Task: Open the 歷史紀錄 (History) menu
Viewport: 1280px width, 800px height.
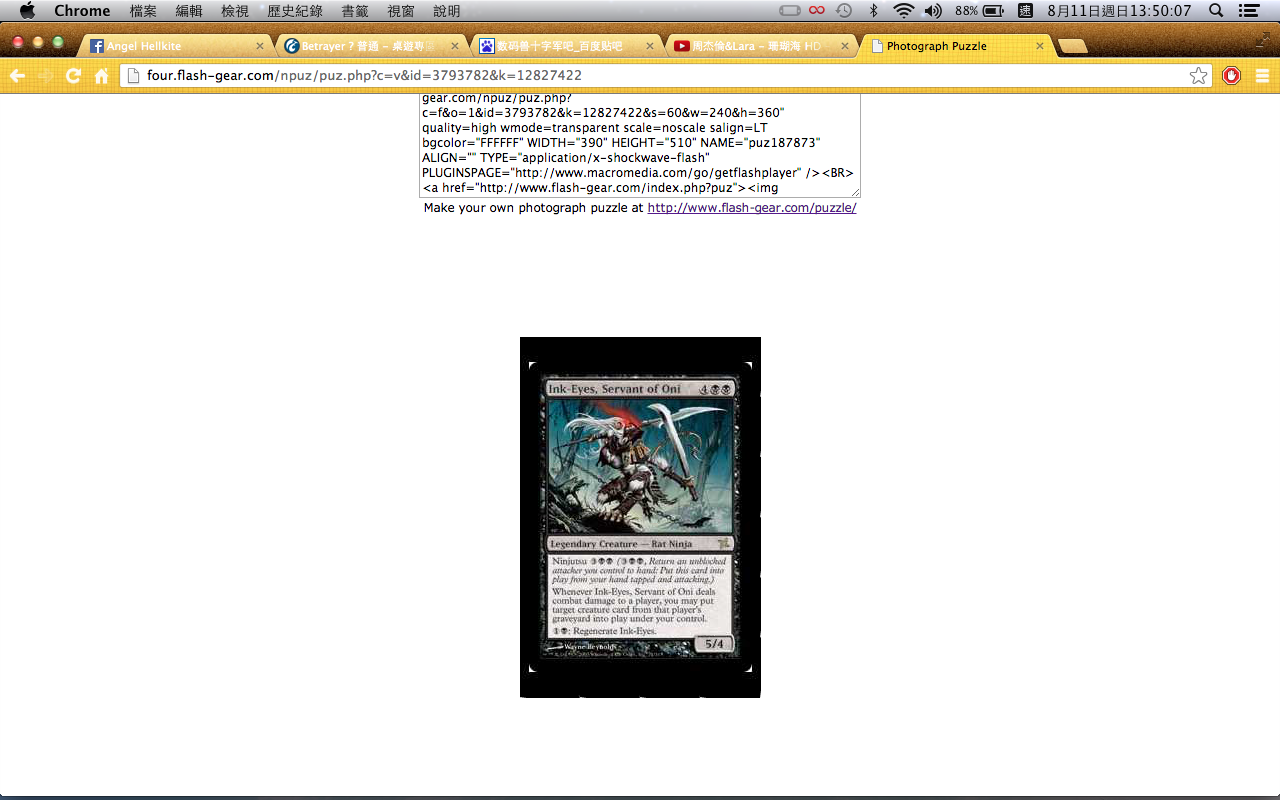Action: (x=295, y=11)
